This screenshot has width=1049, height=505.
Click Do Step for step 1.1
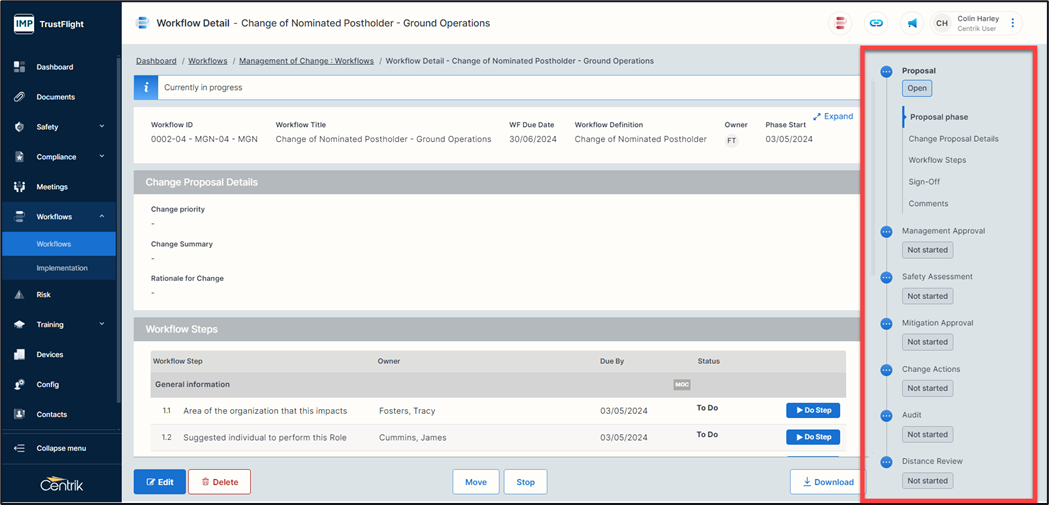812,410
